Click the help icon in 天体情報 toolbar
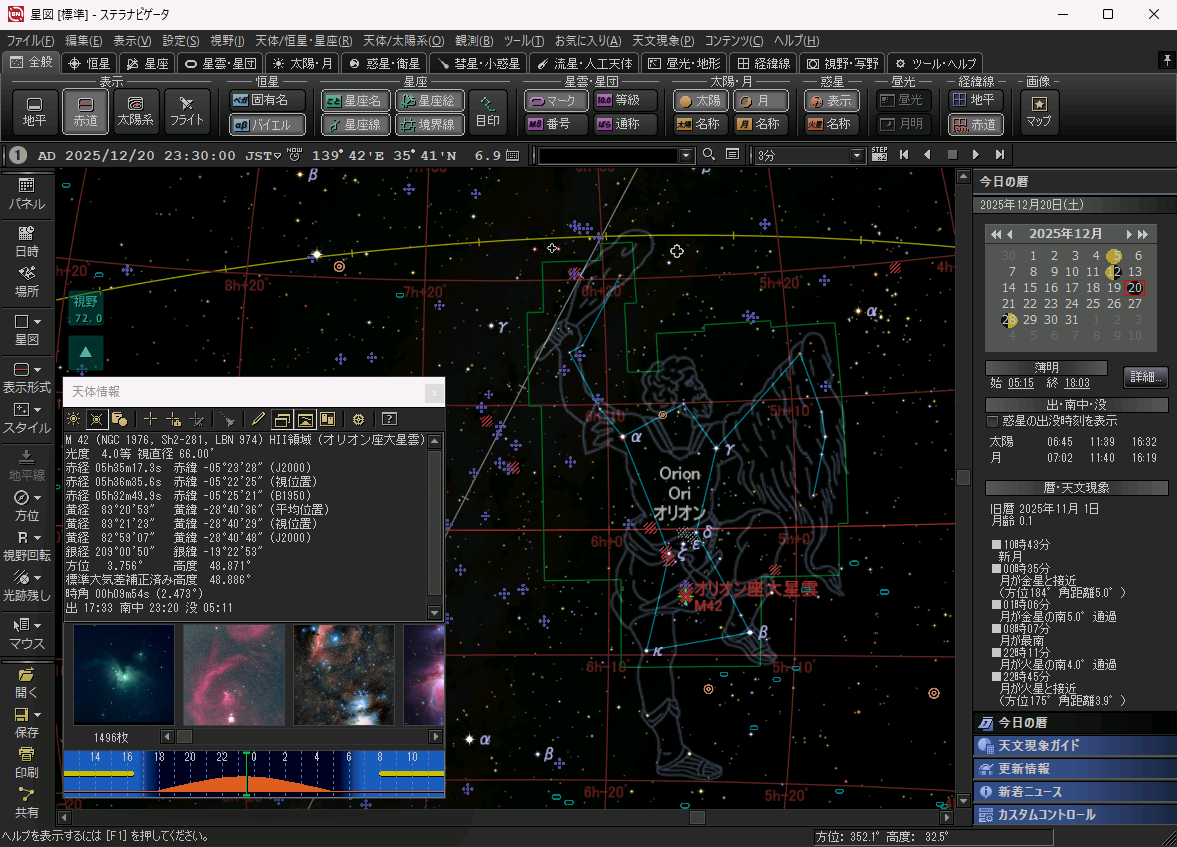1177x847 pixels. pyautogui.click(x=390, y=419)
